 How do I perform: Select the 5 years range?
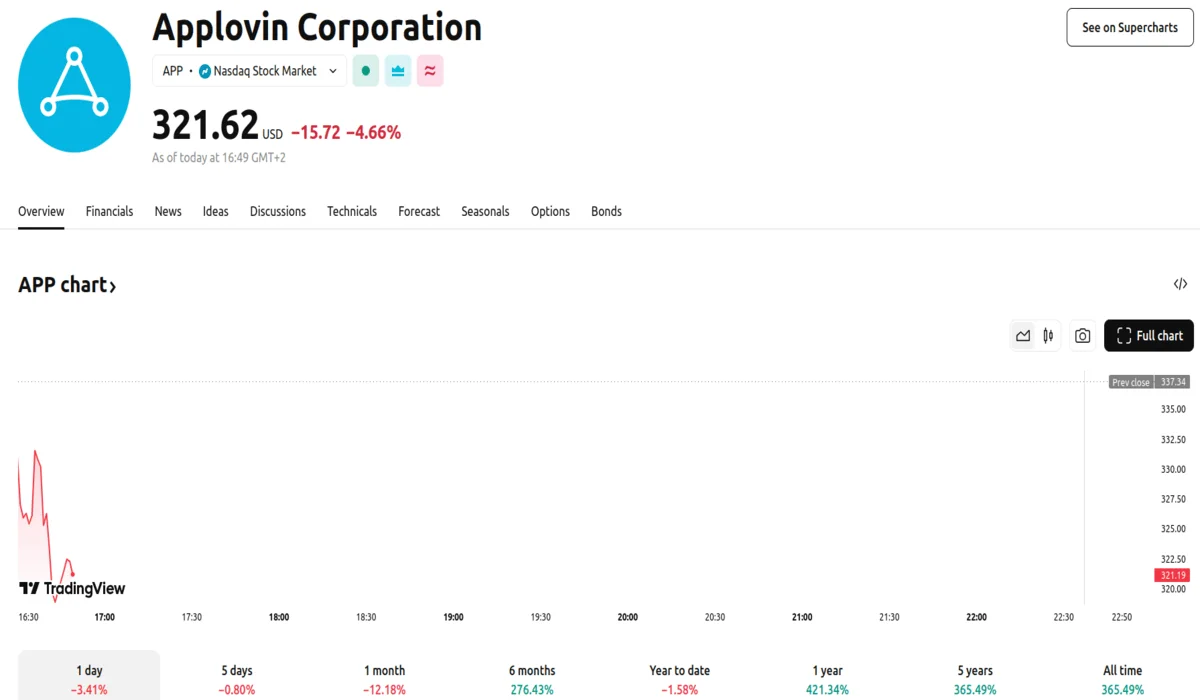[x=974, y=679]
